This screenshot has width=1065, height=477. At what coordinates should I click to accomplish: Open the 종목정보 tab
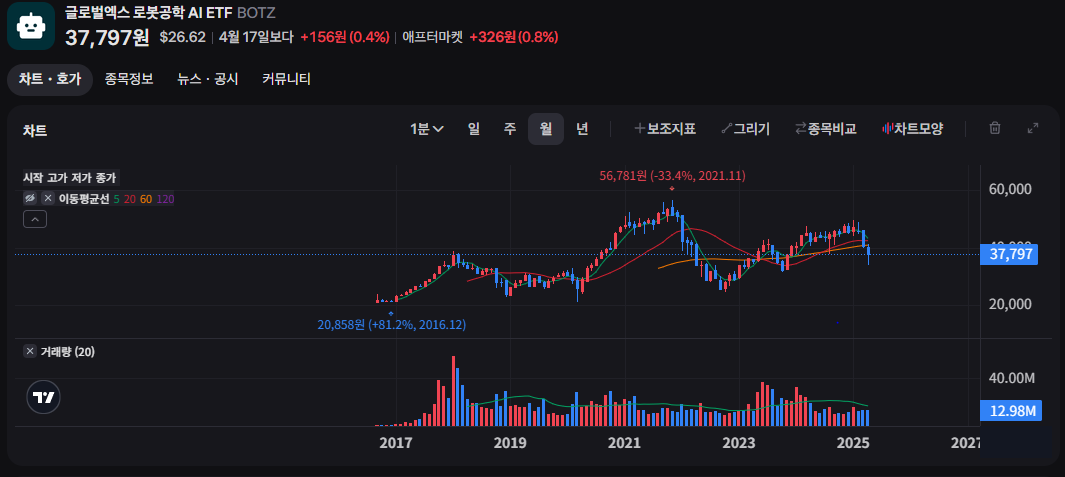(x=129, y=80)
